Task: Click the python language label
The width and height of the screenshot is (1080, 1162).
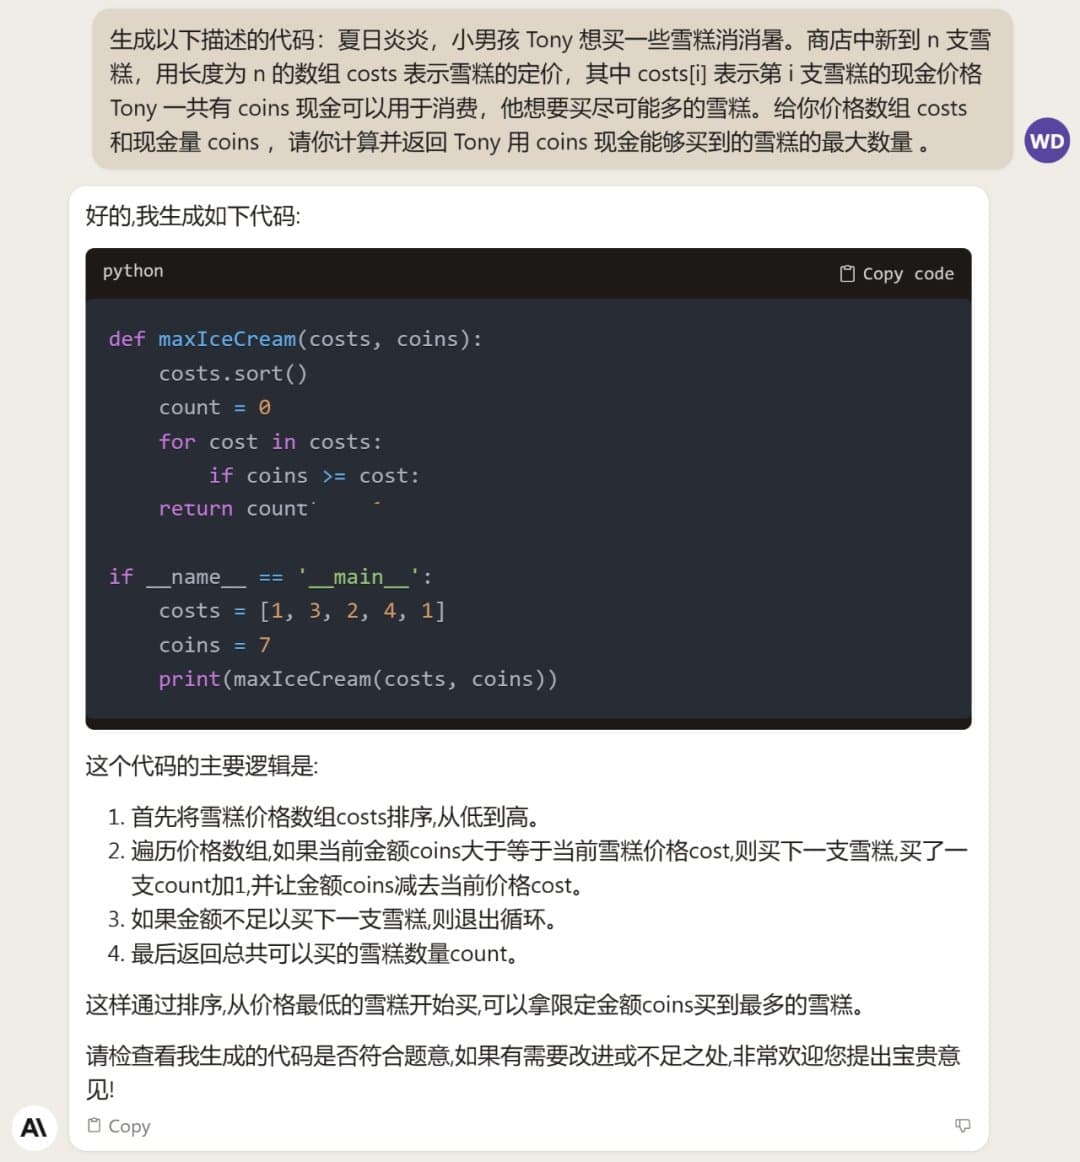Action: (133, 271)
